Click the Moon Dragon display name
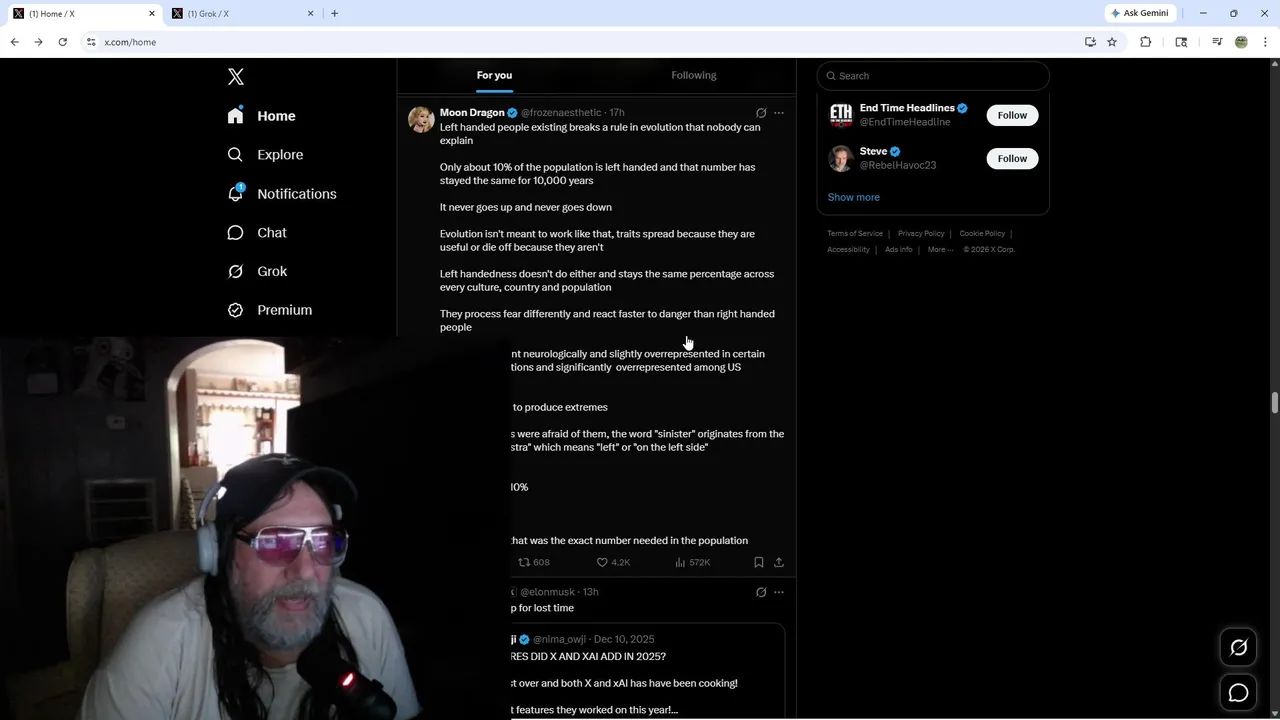 472,113
